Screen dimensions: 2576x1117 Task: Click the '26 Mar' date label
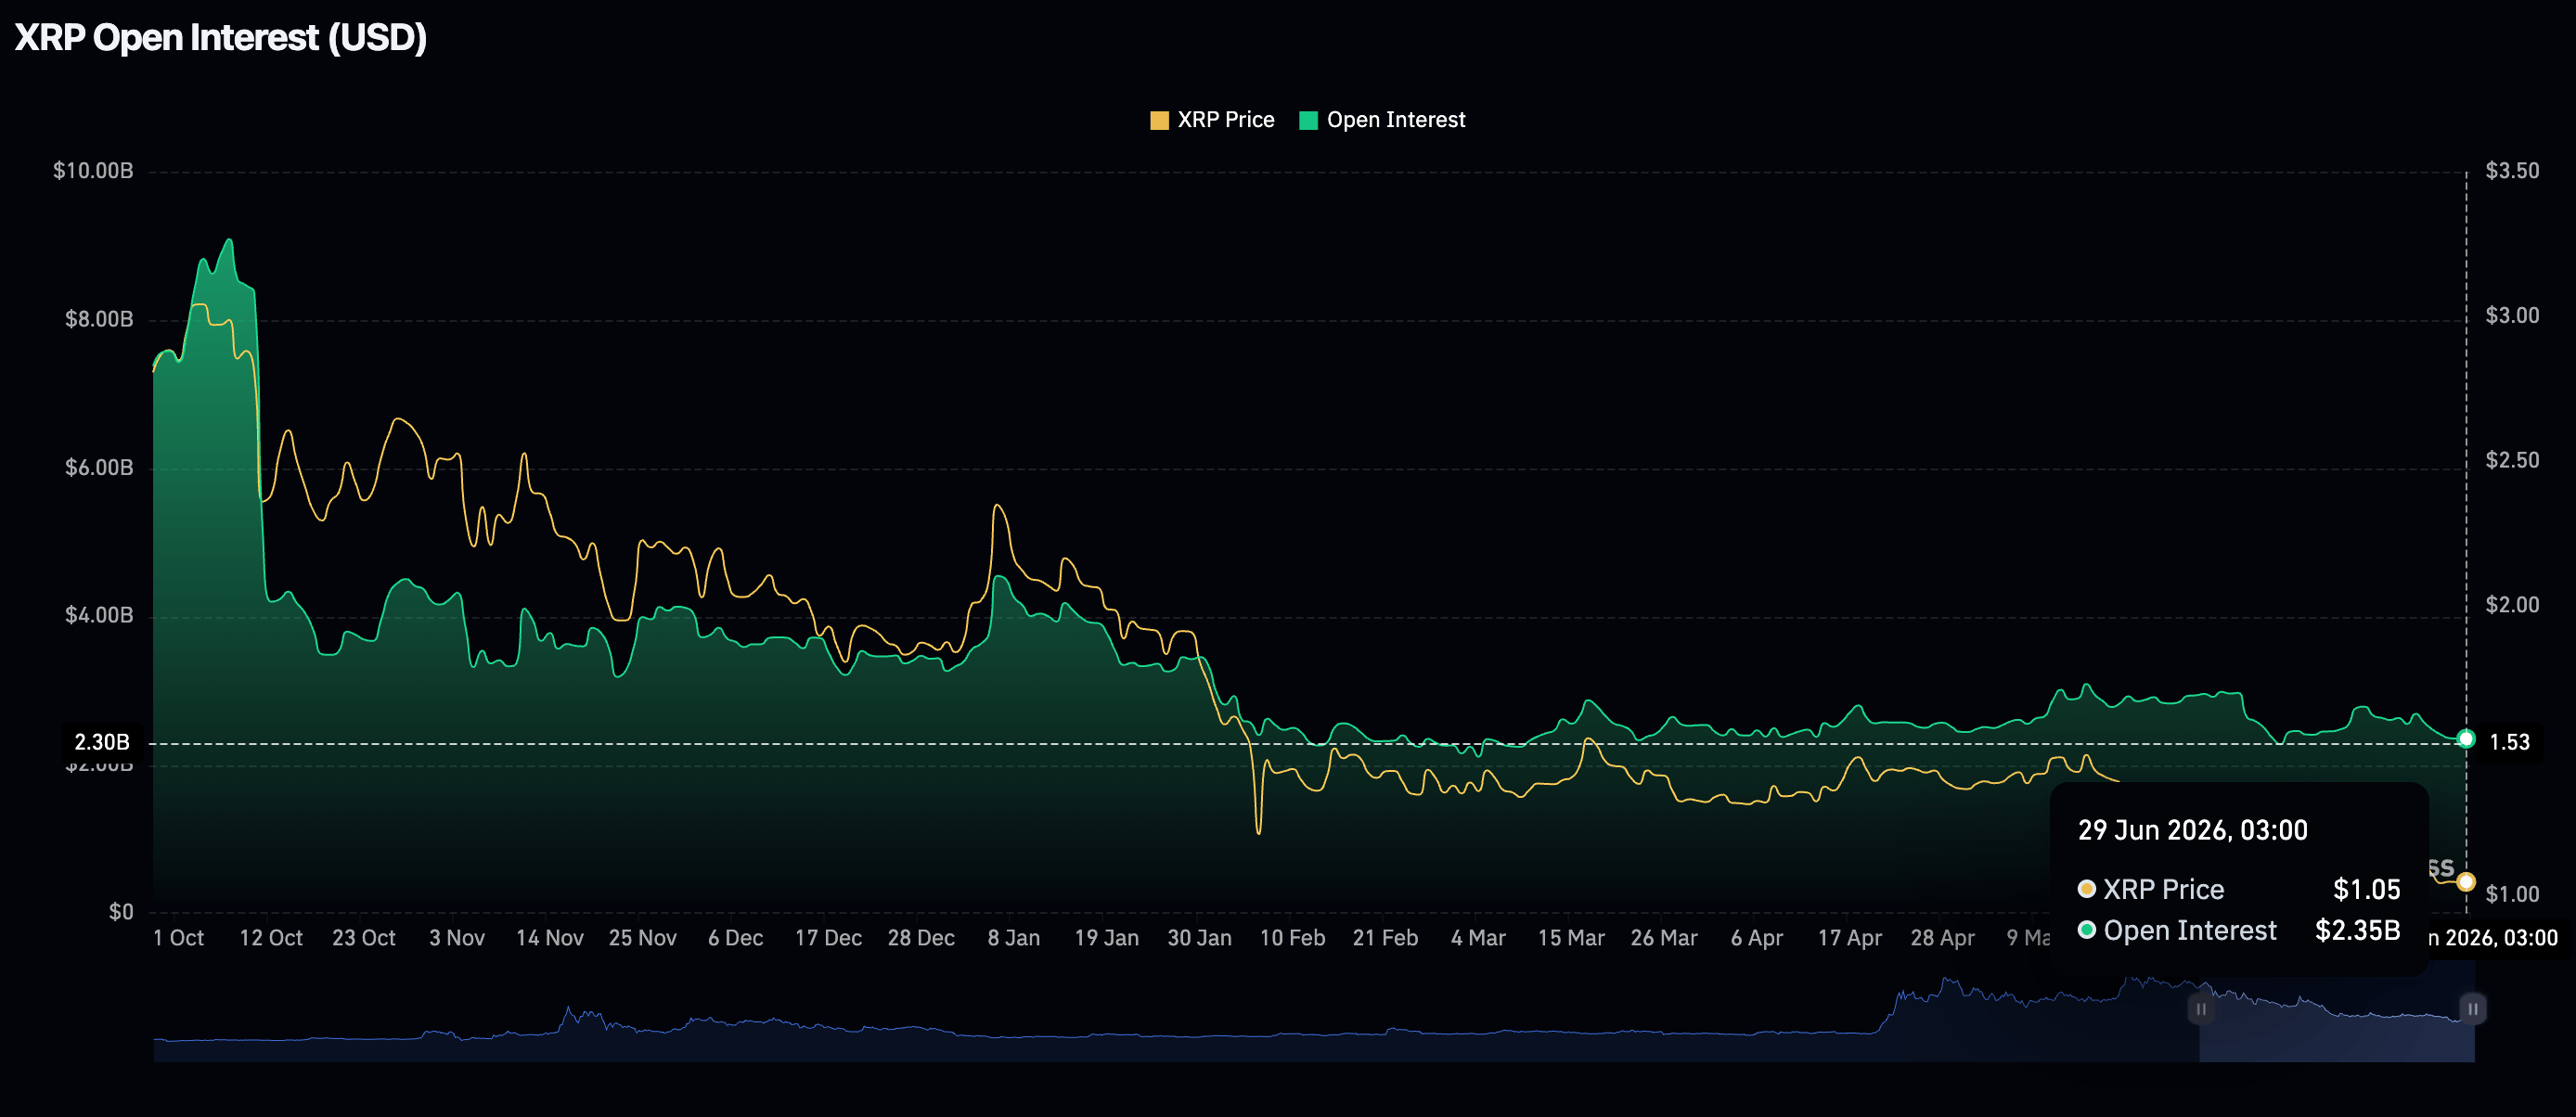[x=1664, y=938]
